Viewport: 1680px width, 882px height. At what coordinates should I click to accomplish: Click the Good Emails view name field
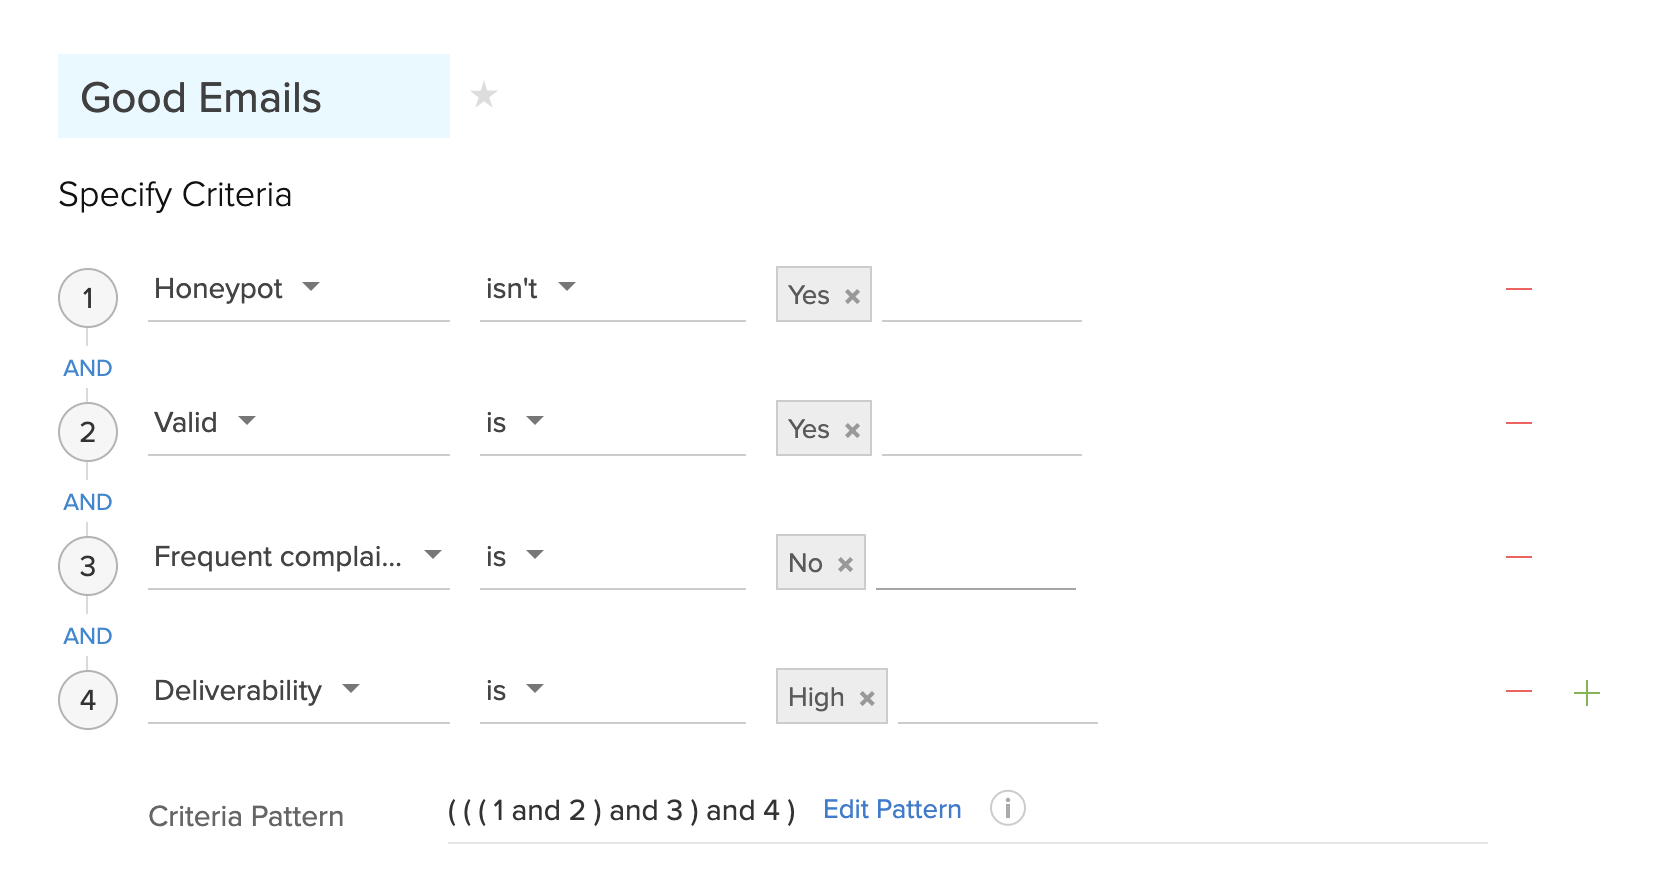253,97
